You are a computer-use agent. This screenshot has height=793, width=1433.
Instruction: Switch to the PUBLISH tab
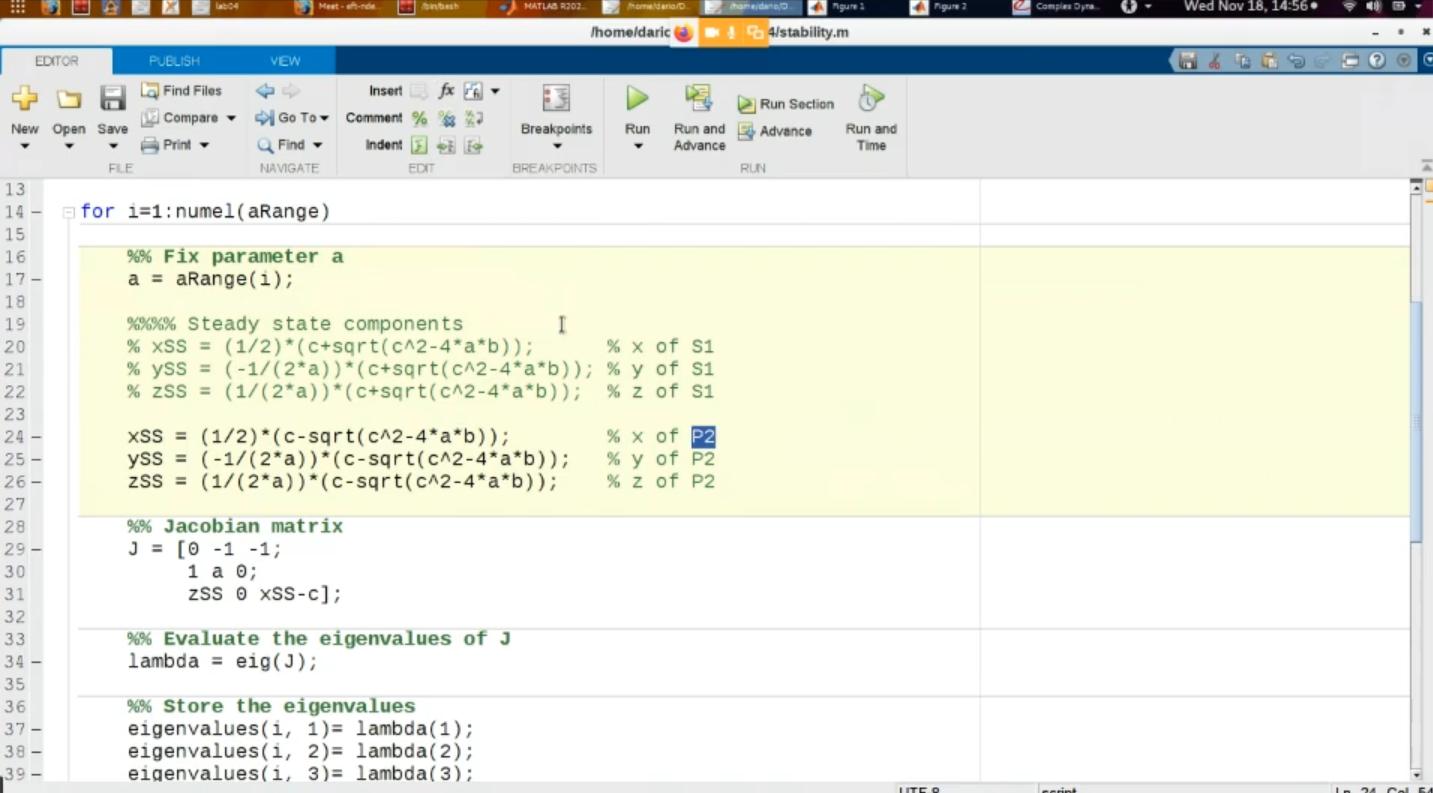pos(174,61)
